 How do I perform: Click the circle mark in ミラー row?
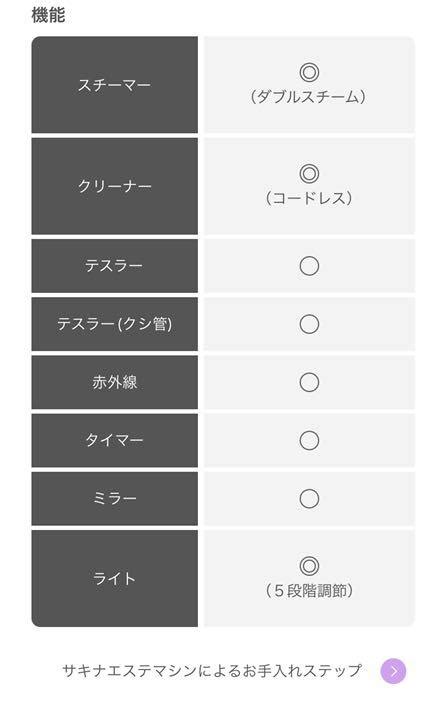(309, 499)
